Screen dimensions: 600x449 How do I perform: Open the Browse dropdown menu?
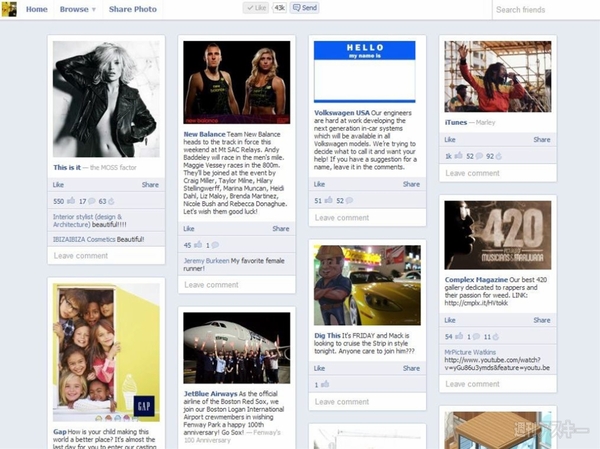pyautogui.click(x=78, y=9)
